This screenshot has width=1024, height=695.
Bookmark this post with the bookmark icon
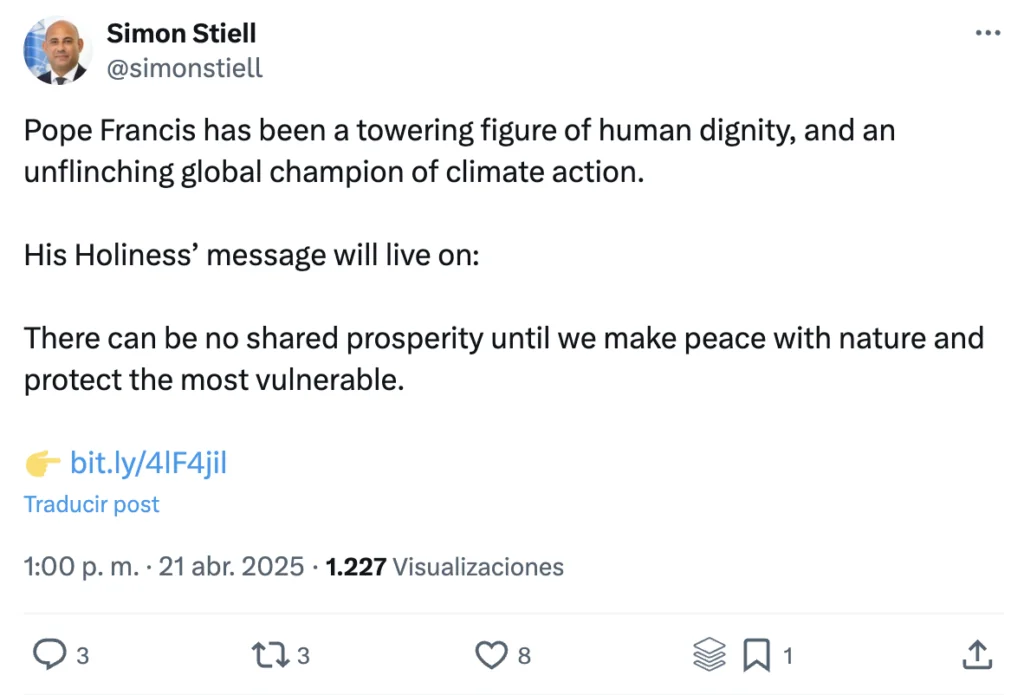click(757, 655)
